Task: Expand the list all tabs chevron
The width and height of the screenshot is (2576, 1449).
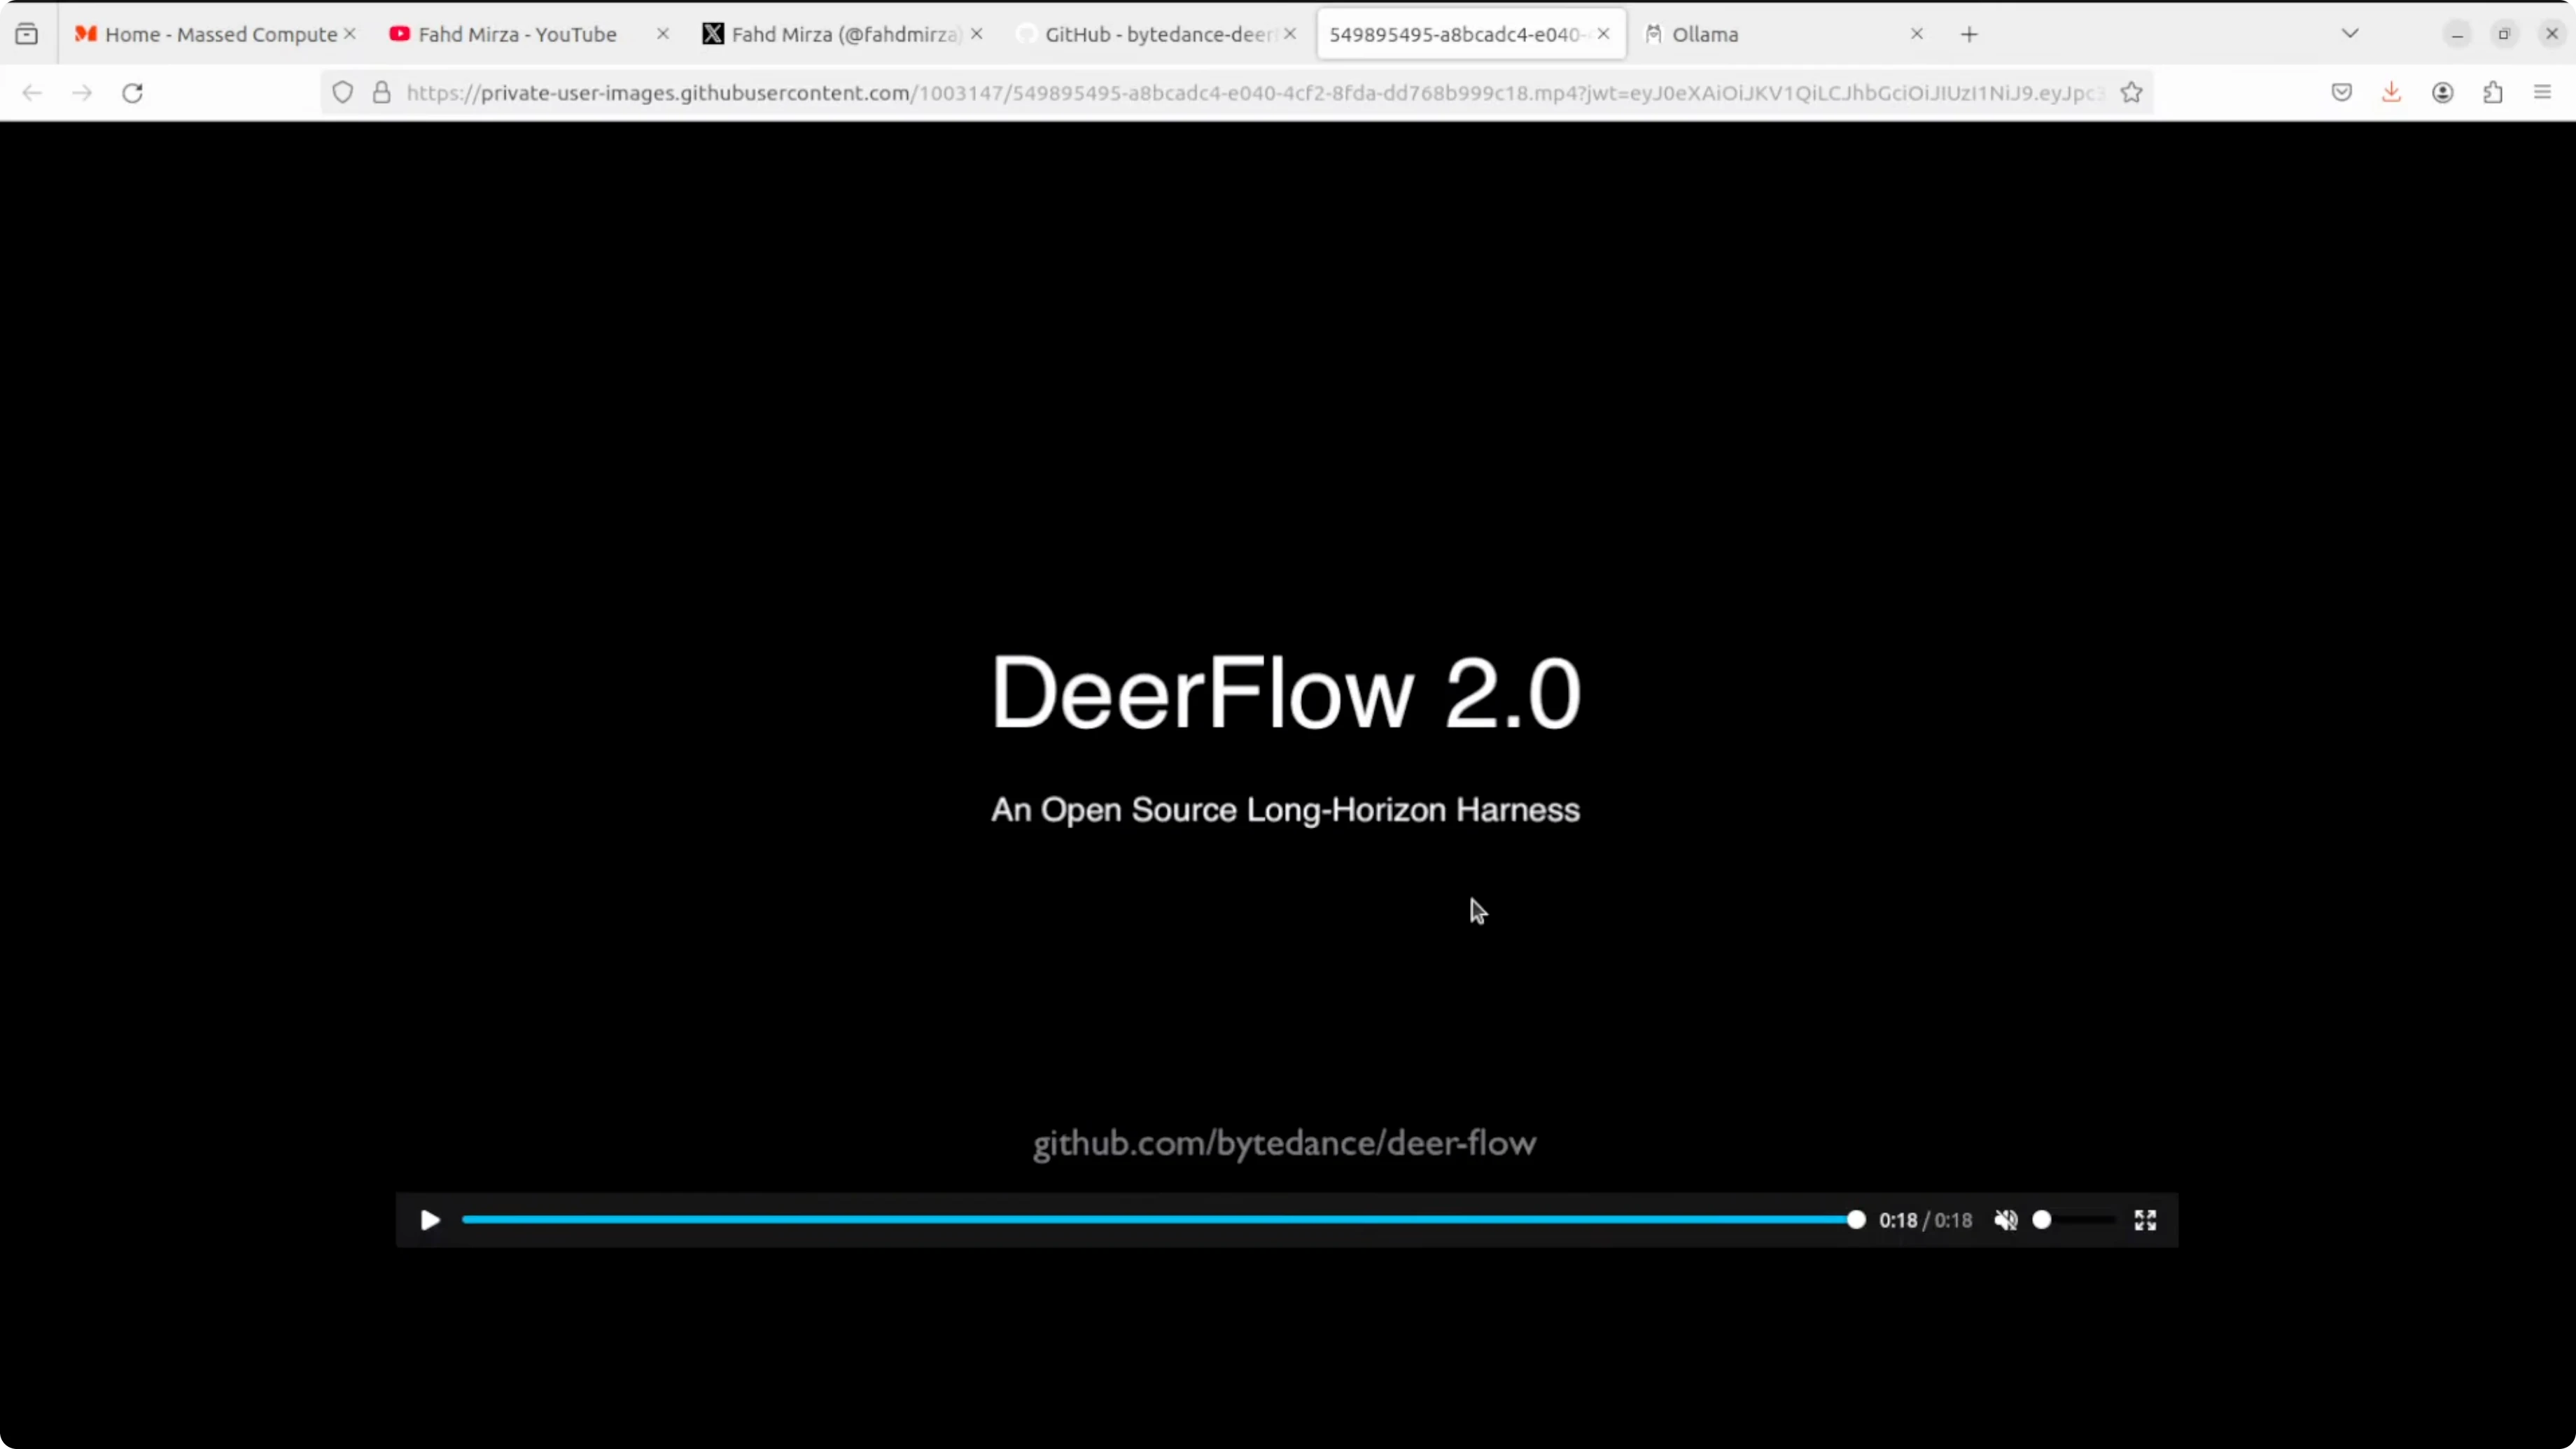Action: [2350, 34]
